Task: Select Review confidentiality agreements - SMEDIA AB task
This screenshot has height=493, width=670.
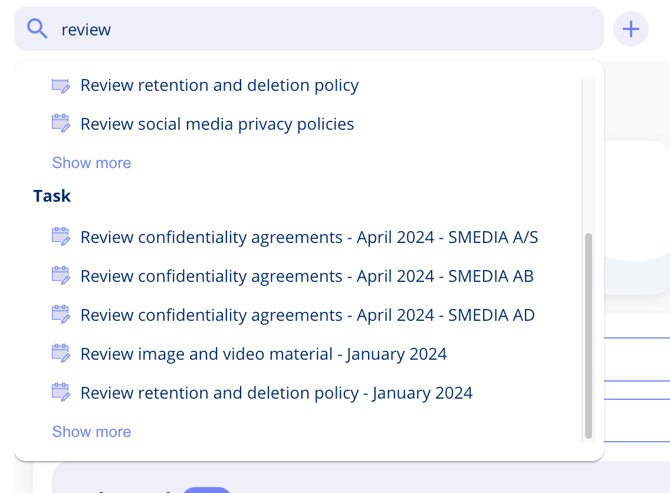Action: tap(307, 276)
